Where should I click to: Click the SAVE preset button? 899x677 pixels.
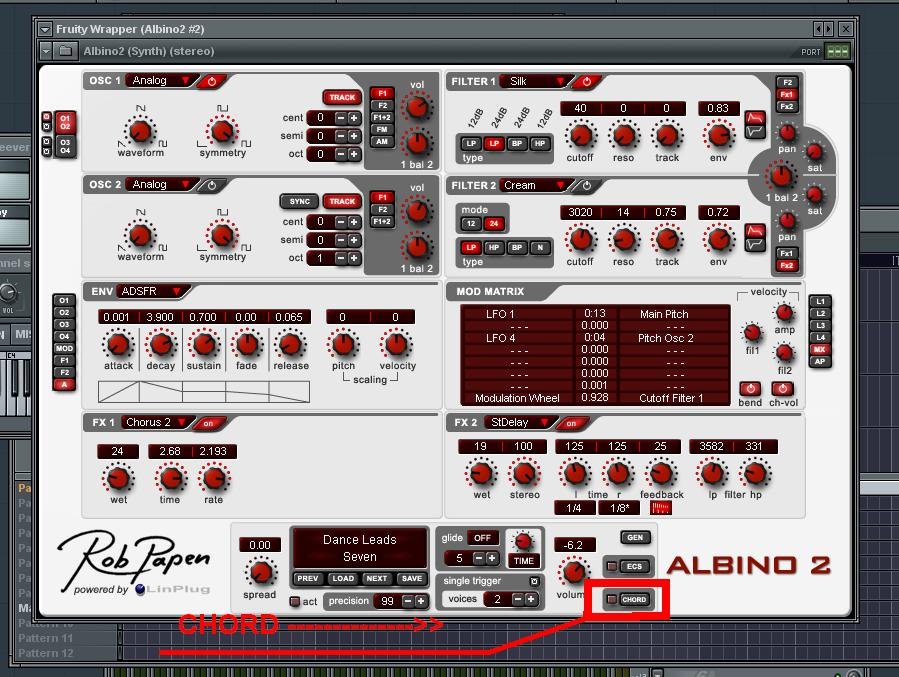(x=411, y=579)
